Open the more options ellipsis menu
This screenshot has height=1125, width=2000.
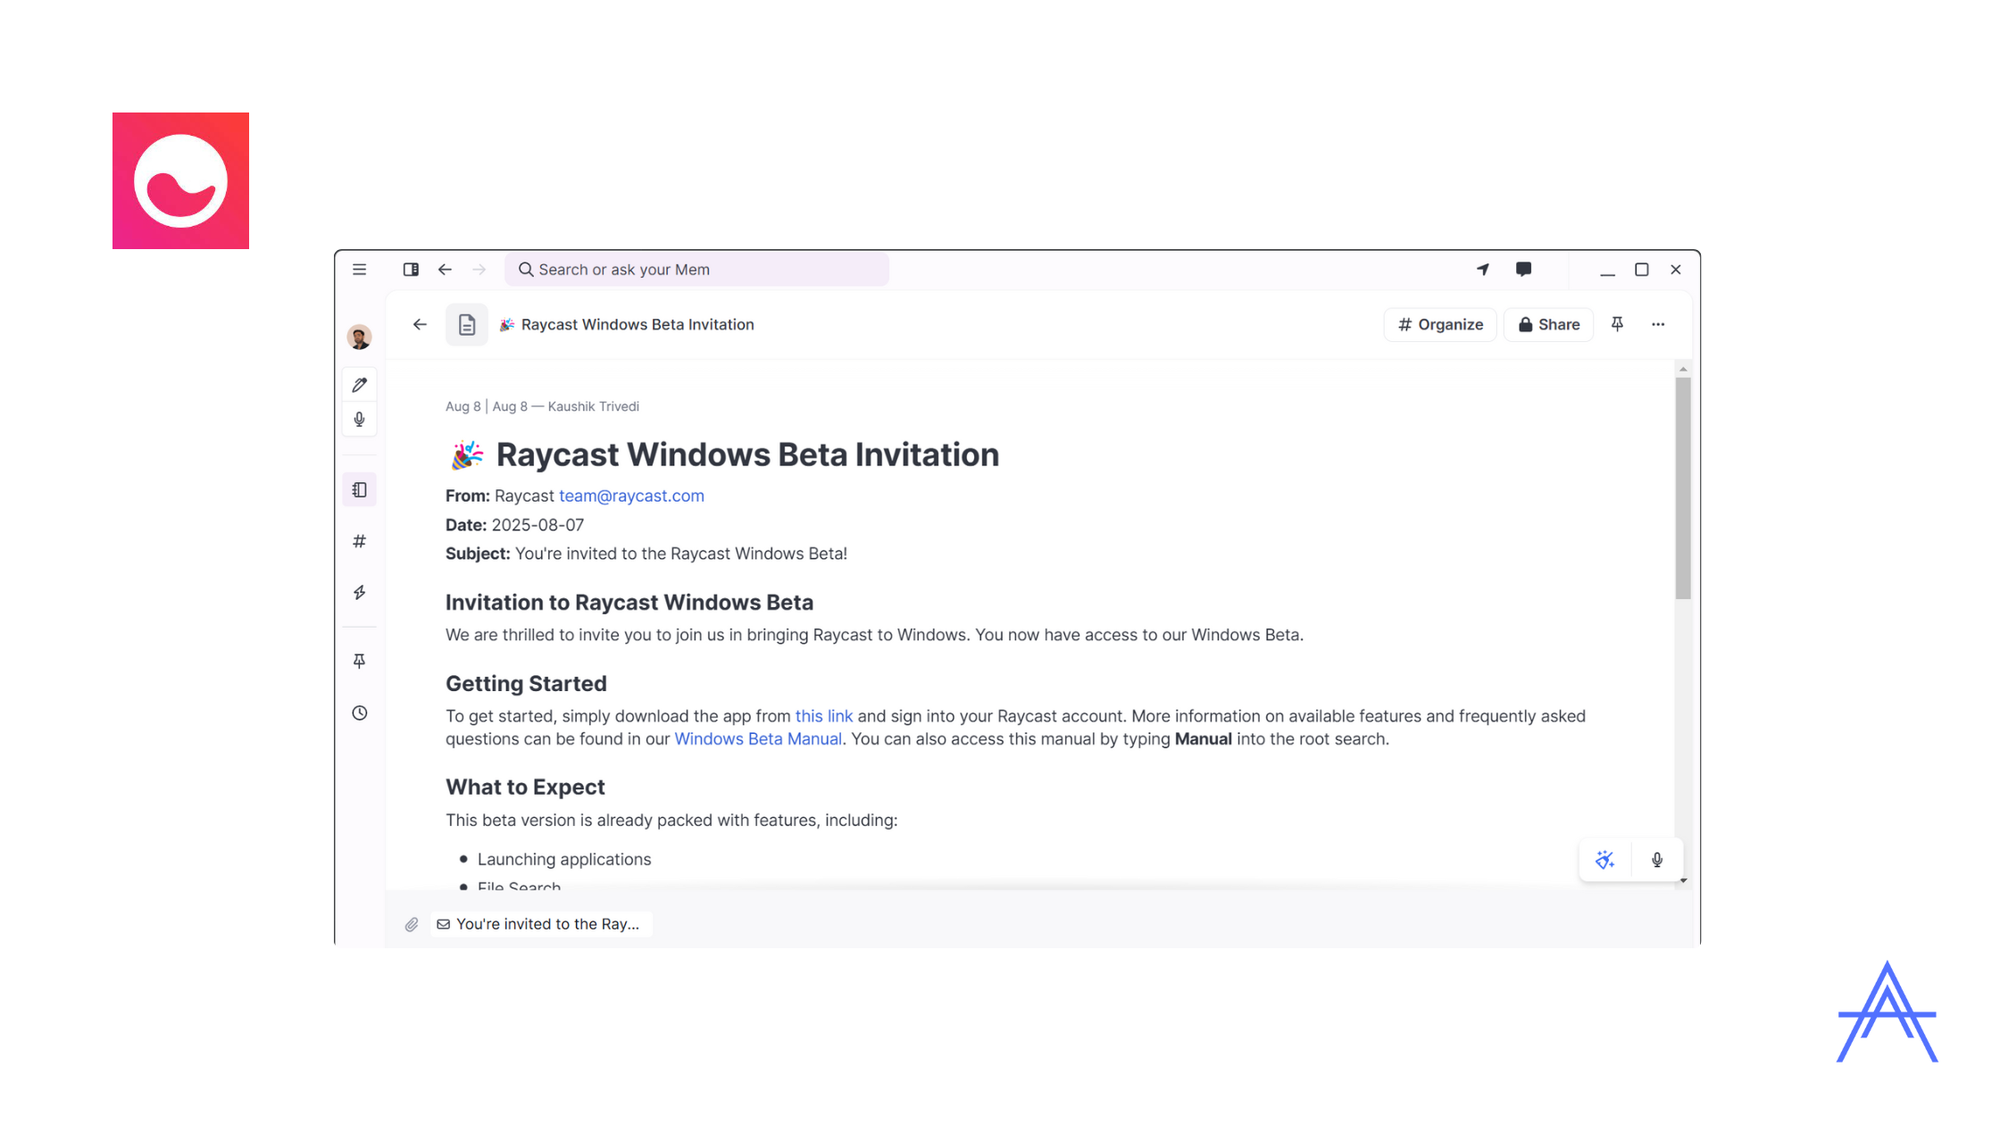click(1658, 324)
